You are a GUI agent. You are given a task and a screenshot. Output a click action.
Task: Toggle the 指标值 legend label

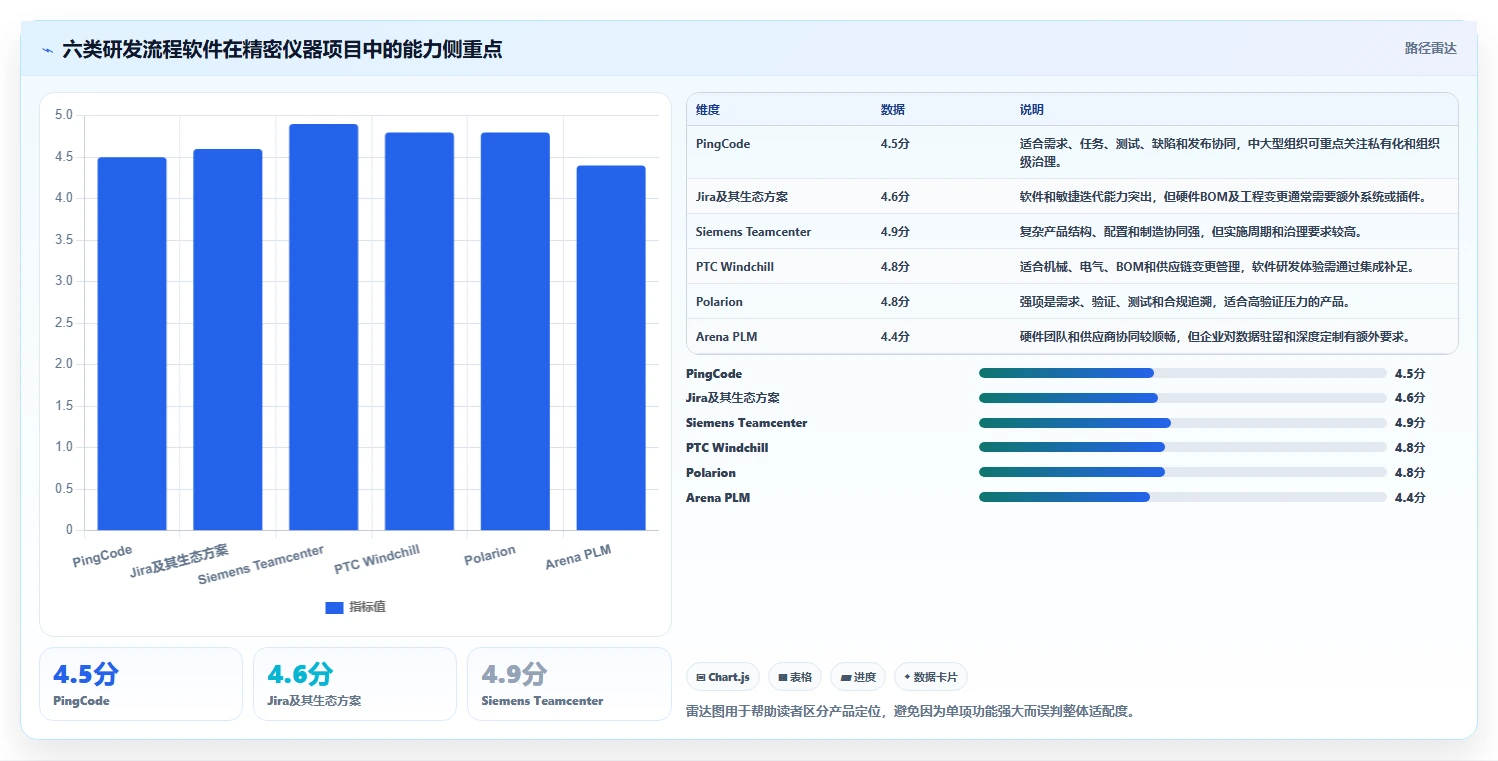[367, 608]
